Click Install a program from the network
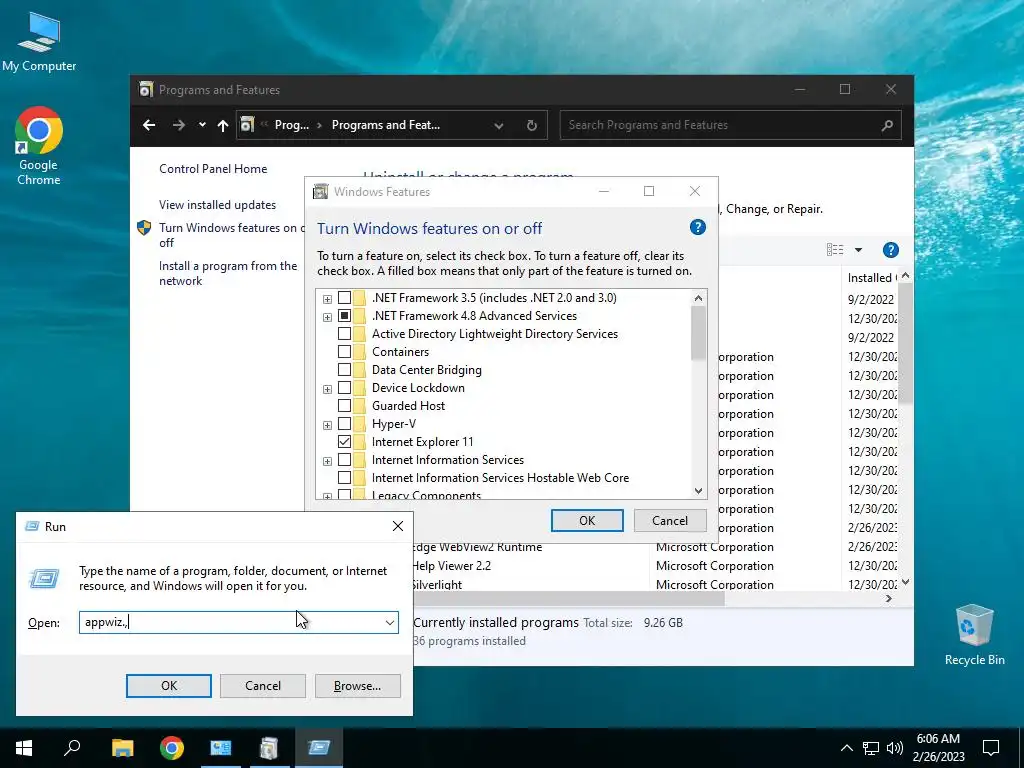Image resolution: width=1024 pixels, height=768 pixels. click(228, 274)
